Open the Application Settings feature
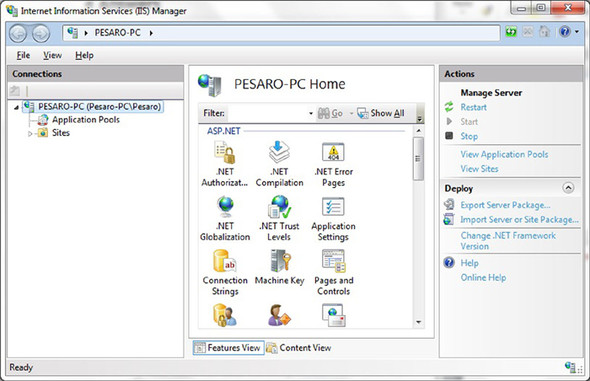Screen dimensions: 590x381 pyautogui.click(x=333, y=218)
